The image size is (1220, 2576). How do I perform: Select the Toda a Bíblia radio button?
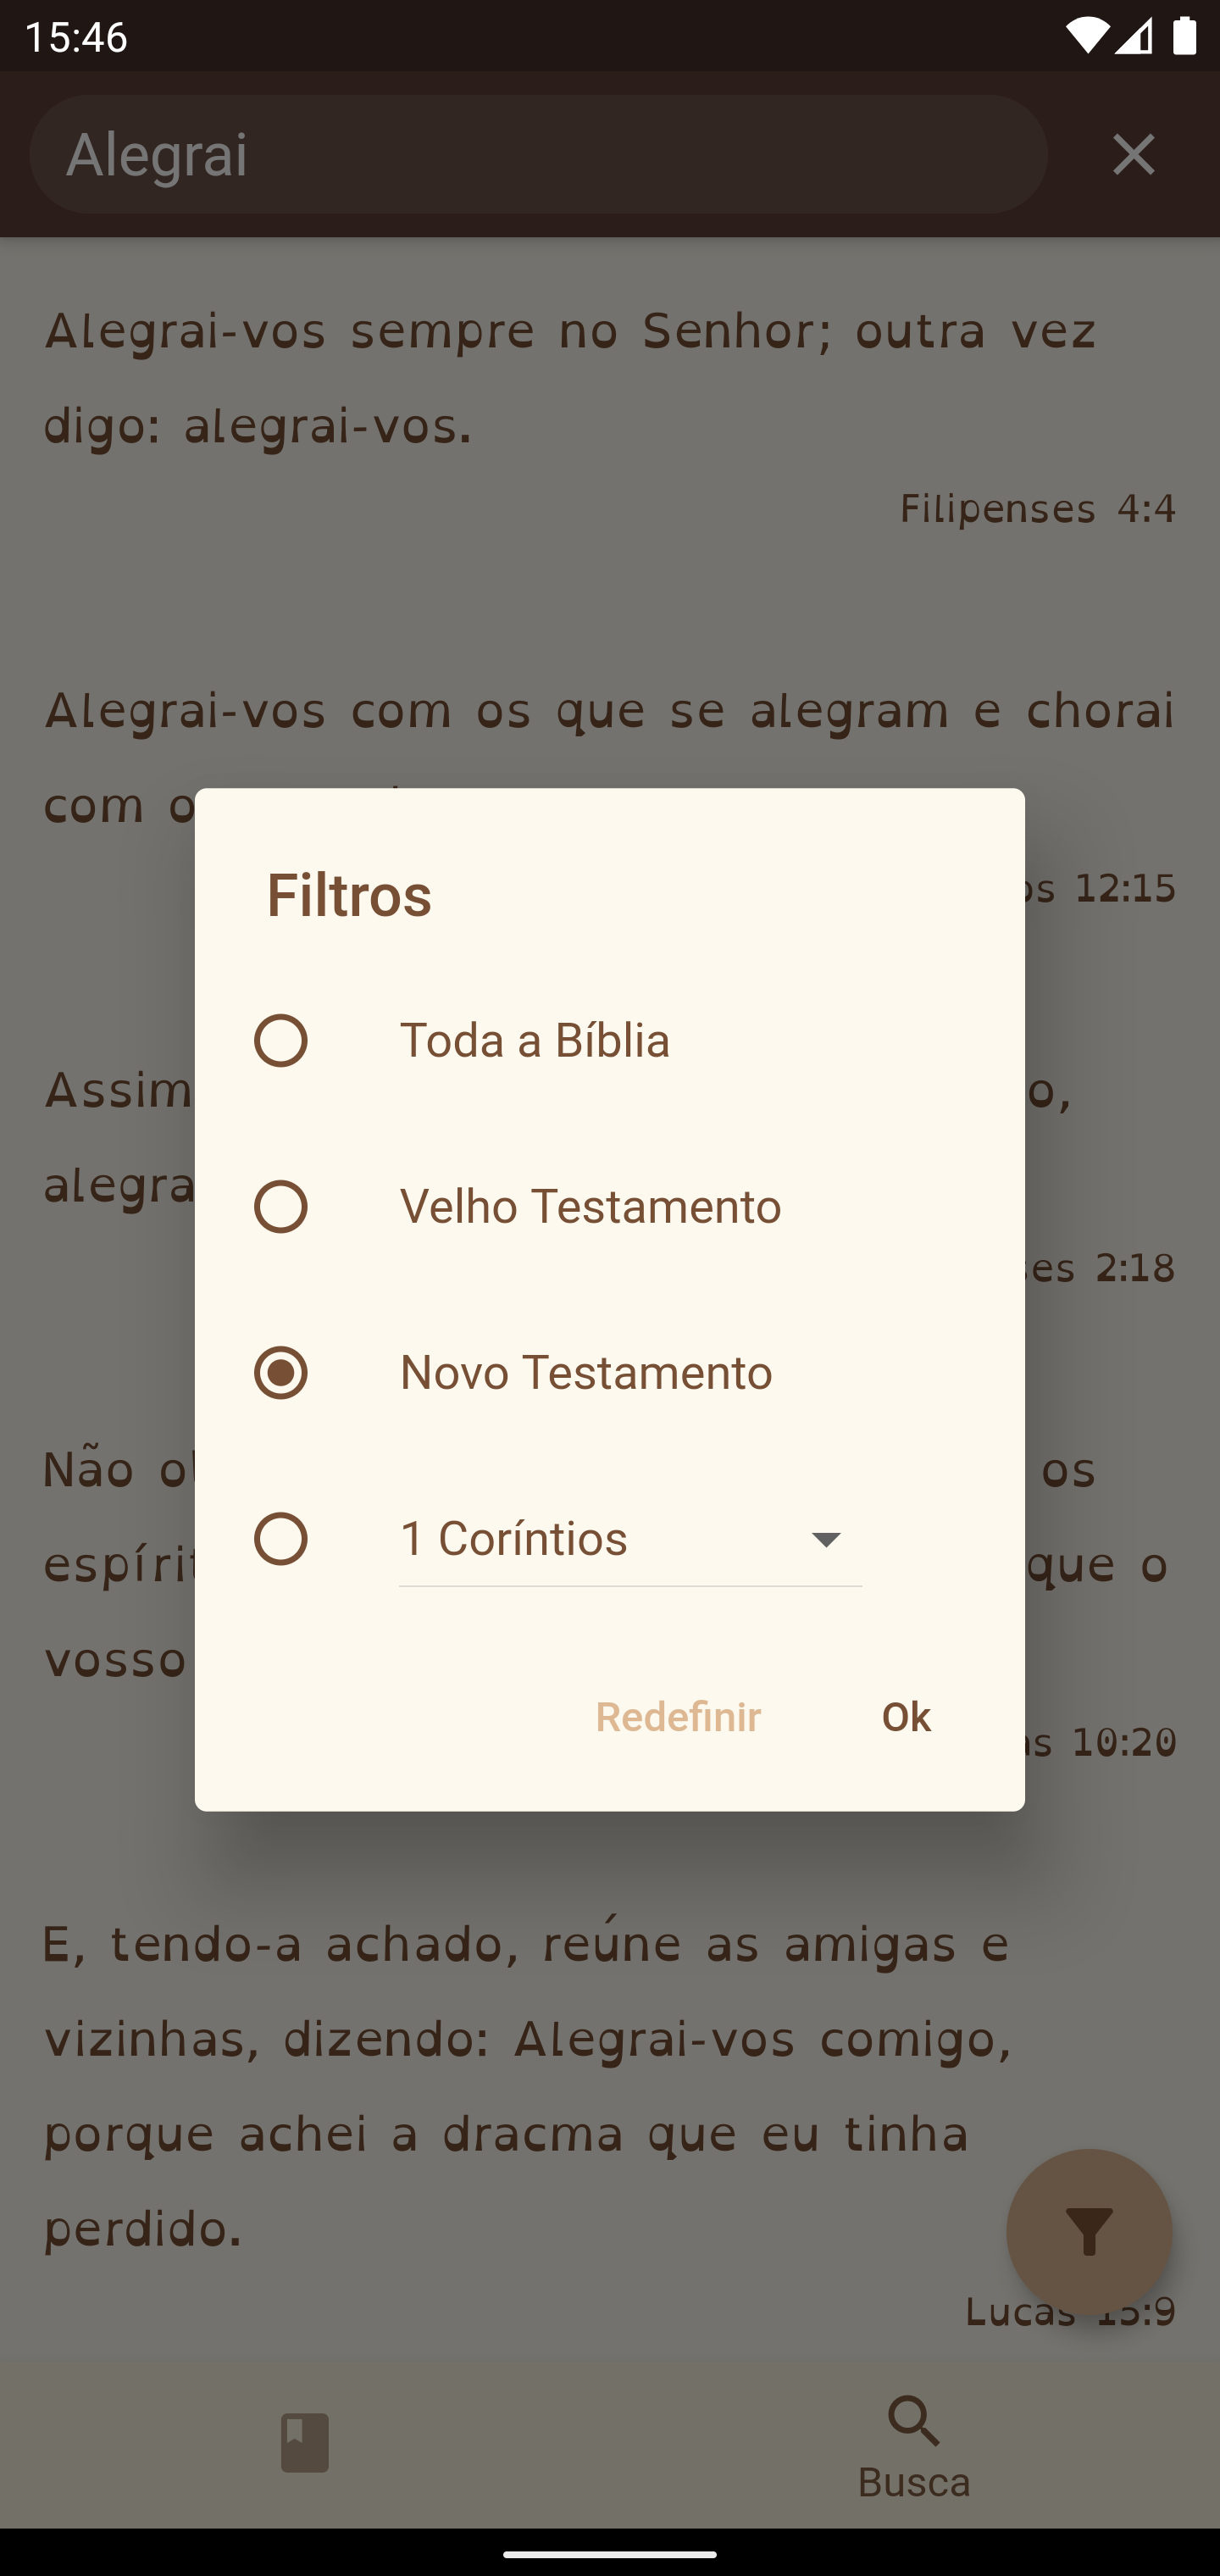(x=281, y=1040)
